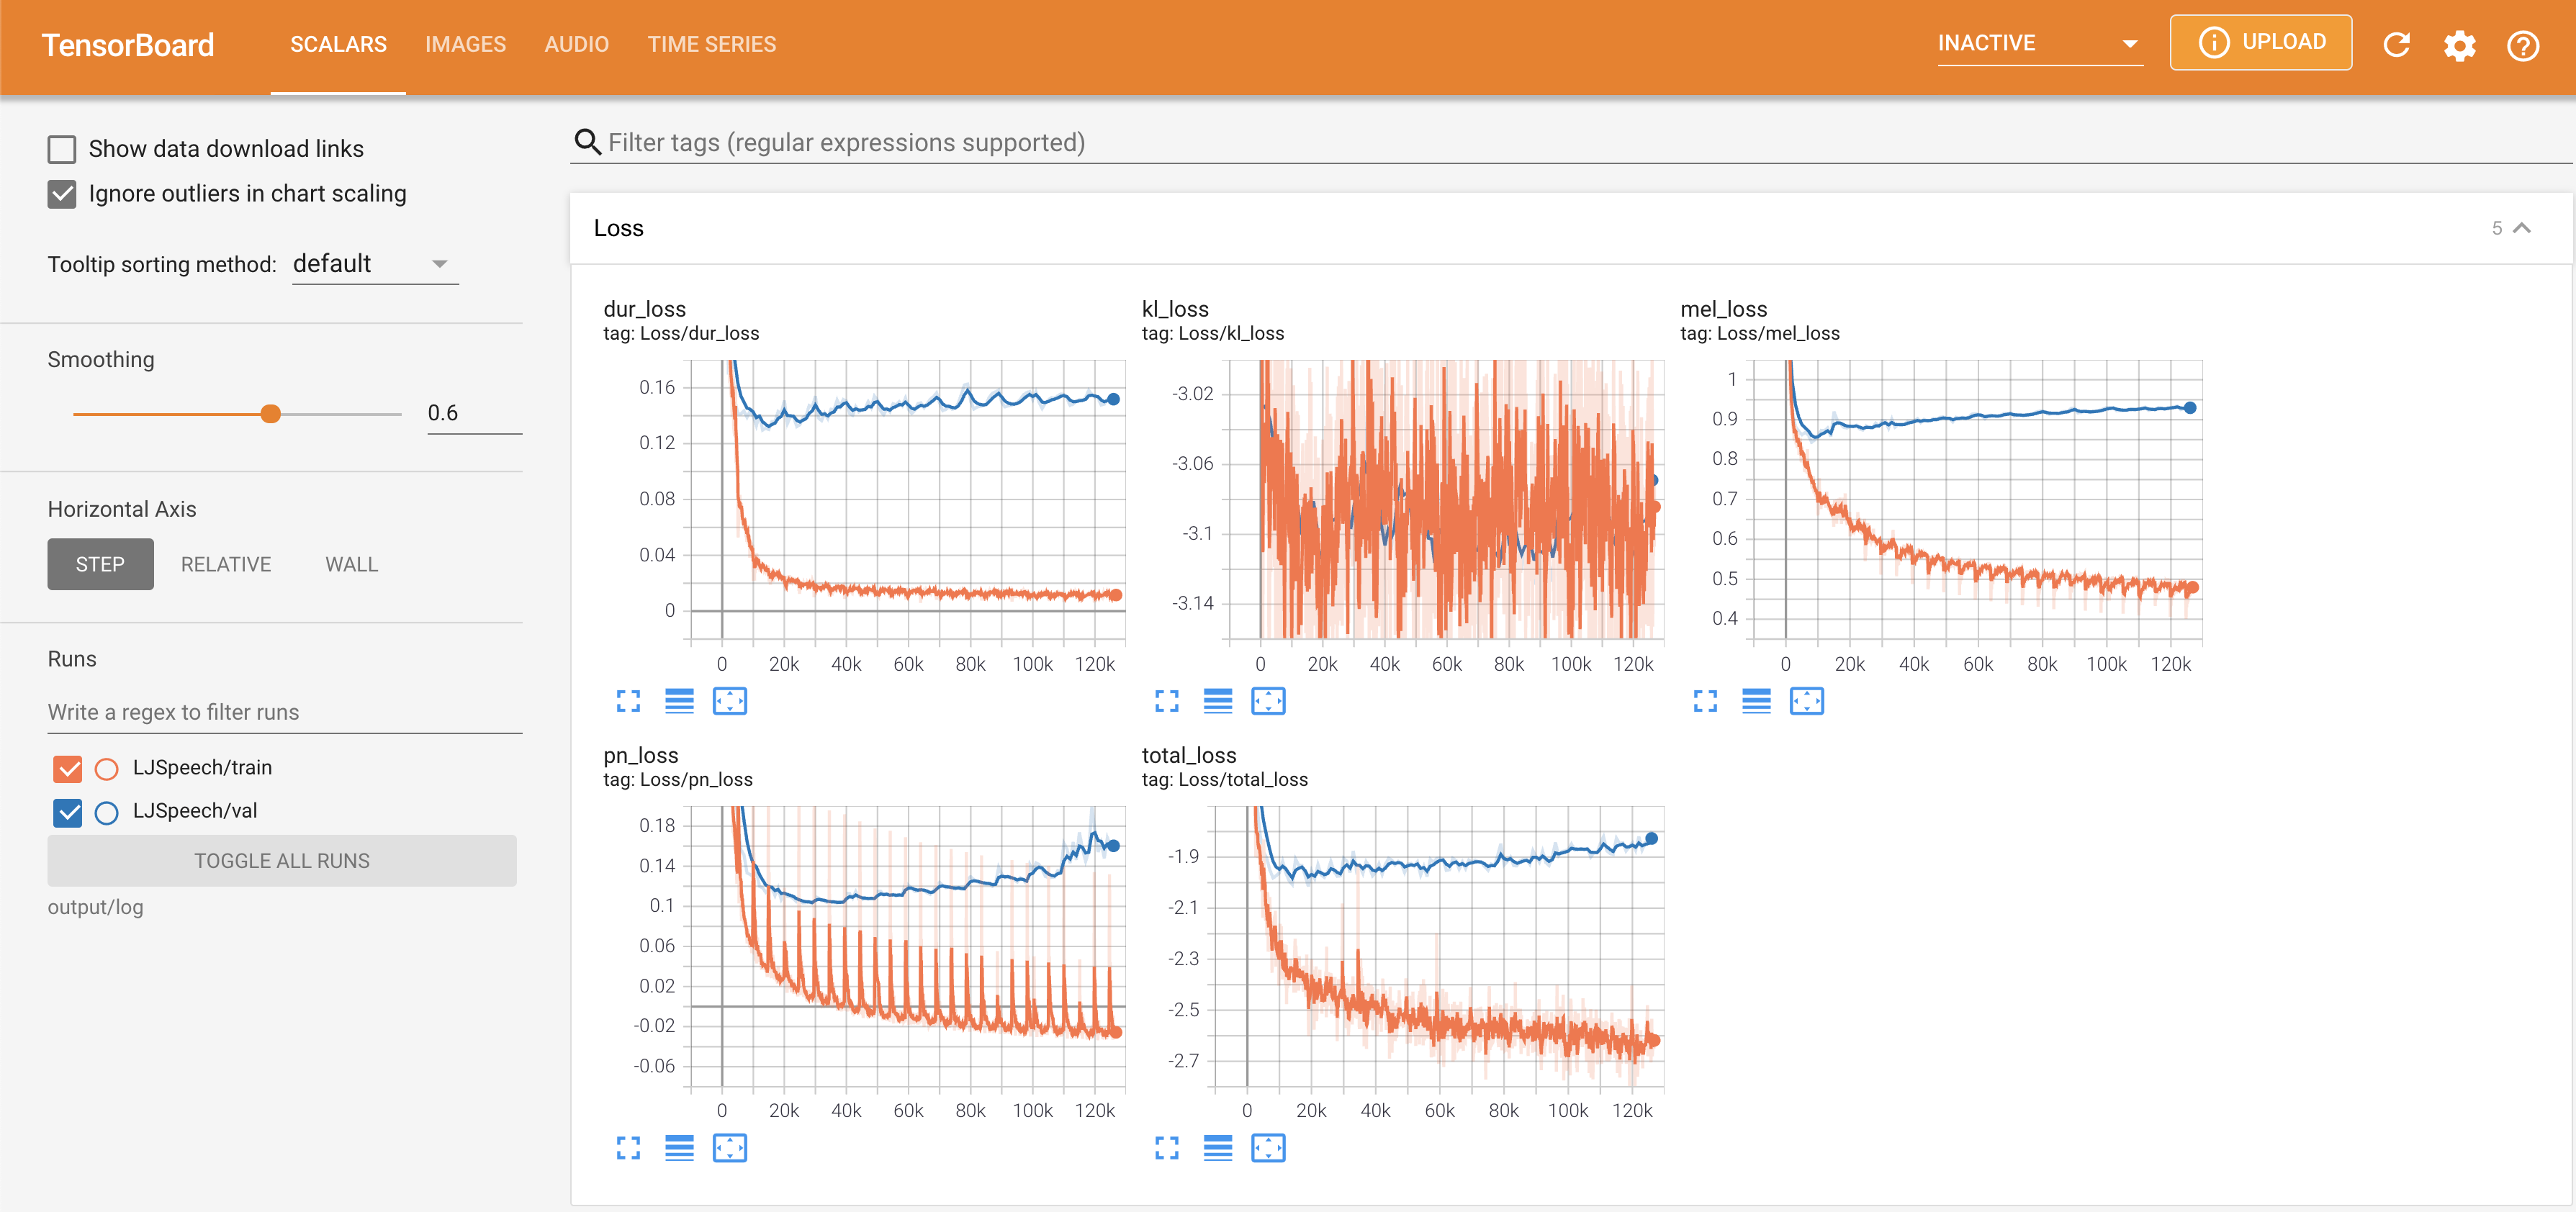Expand dur_loss chart to full size
2576x1212 pixels.
(628, 701)
